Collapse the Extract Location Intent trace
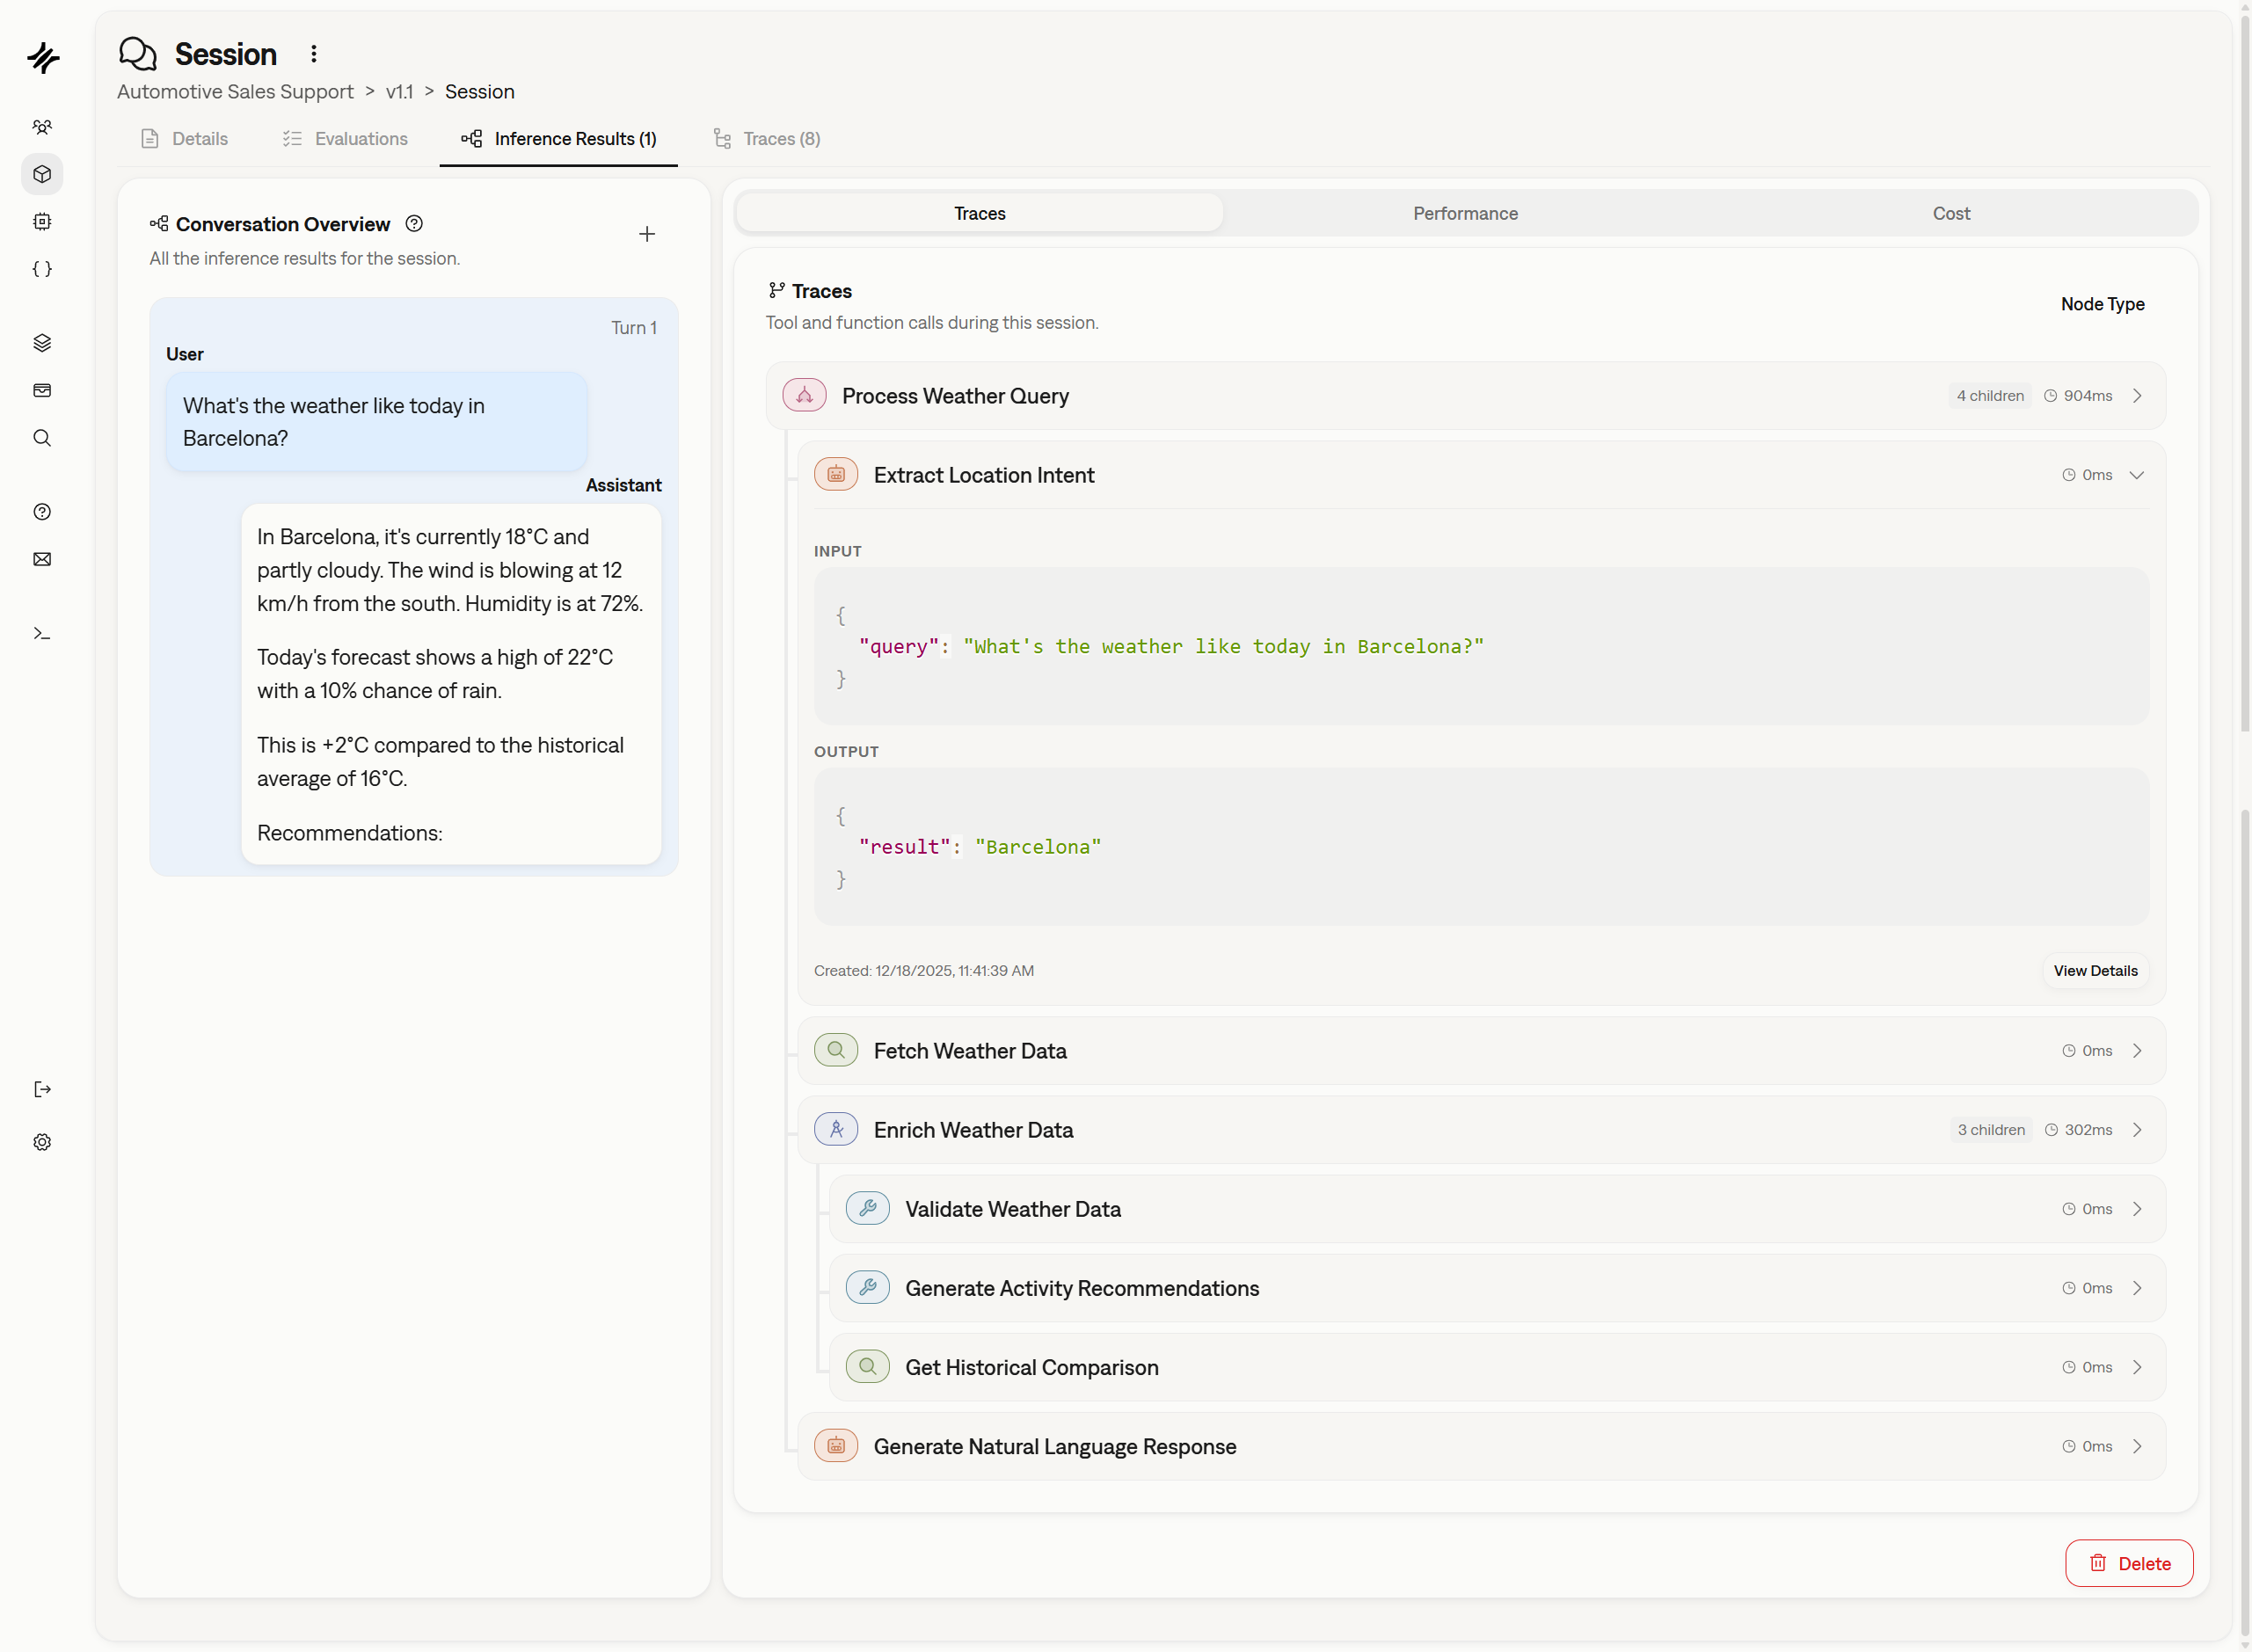 pos(2137,474)
